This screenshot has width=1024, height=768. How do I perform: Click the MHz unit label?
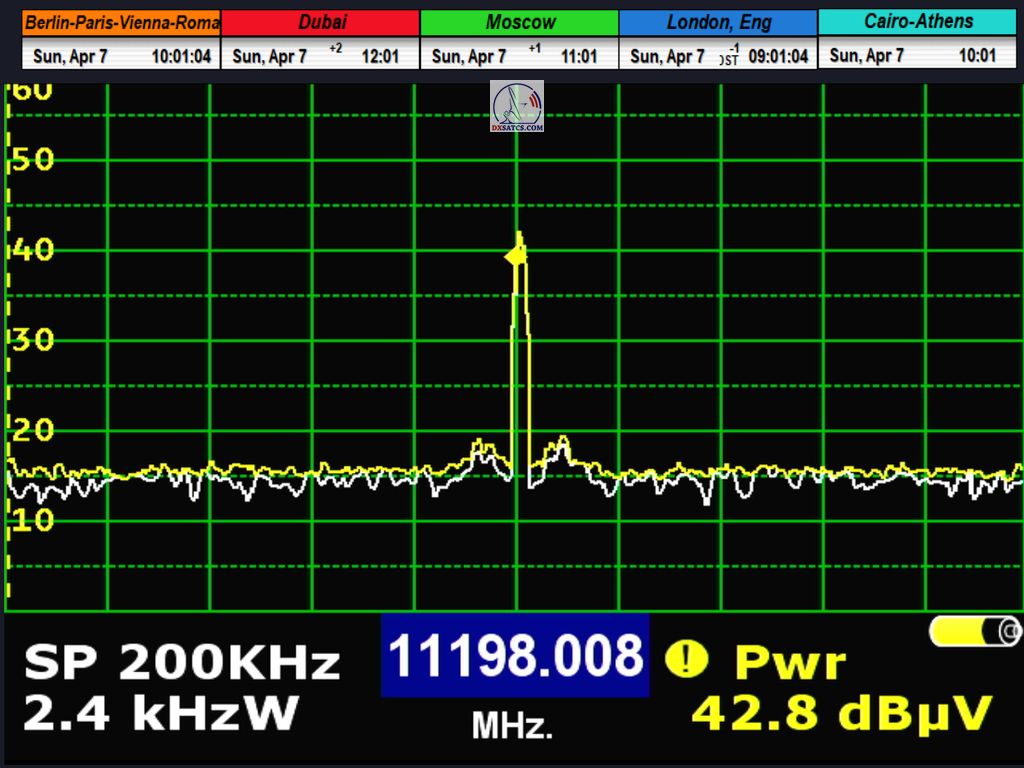click(x=512, y=727)
